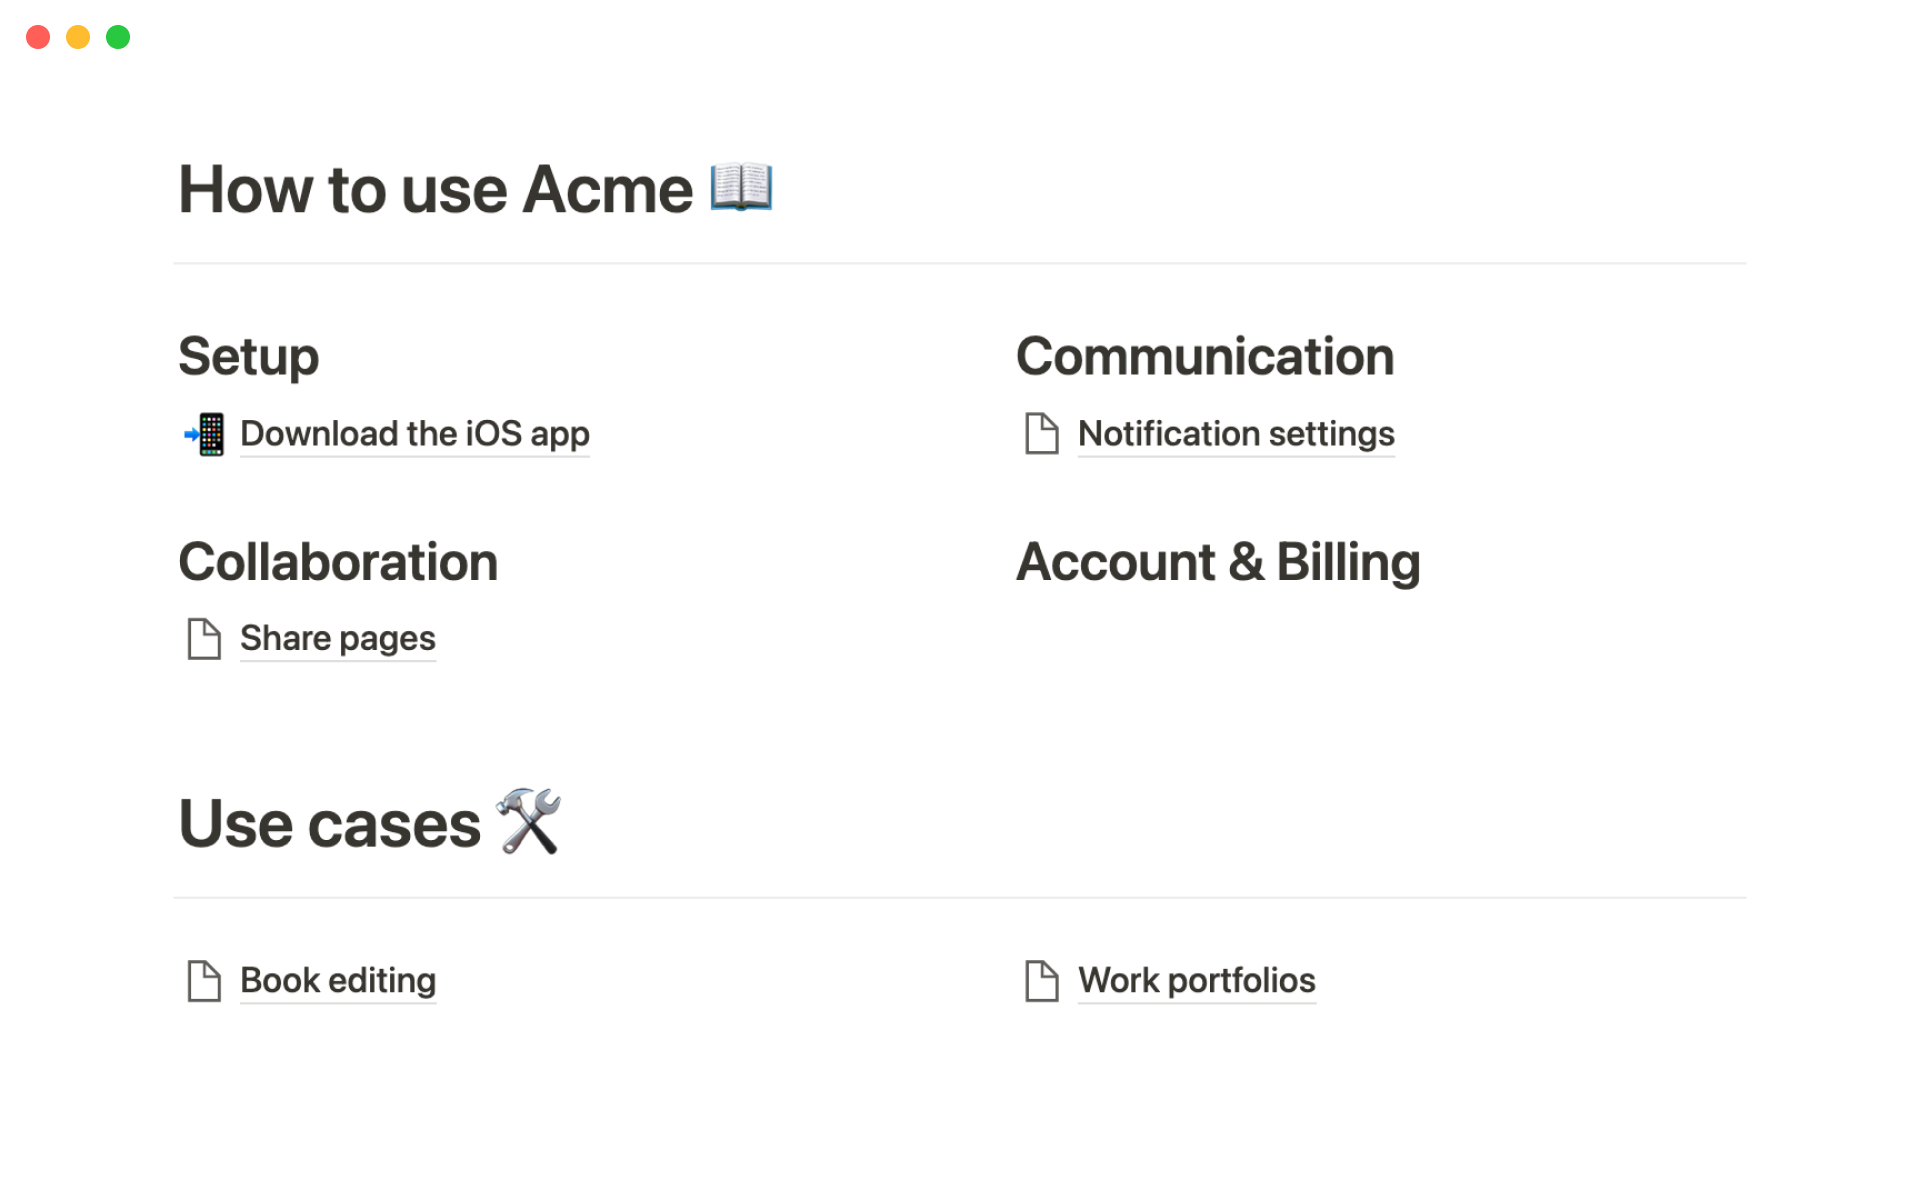Screen dimensions: 1920x1200
Task: Click the How to use Acme title
Action: click(435, 190)
